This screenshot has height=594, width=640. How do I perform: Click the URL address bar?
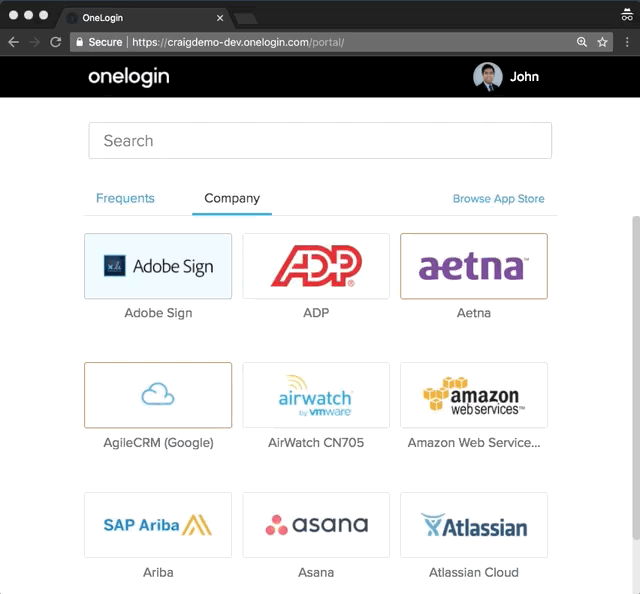coord(341,42)
